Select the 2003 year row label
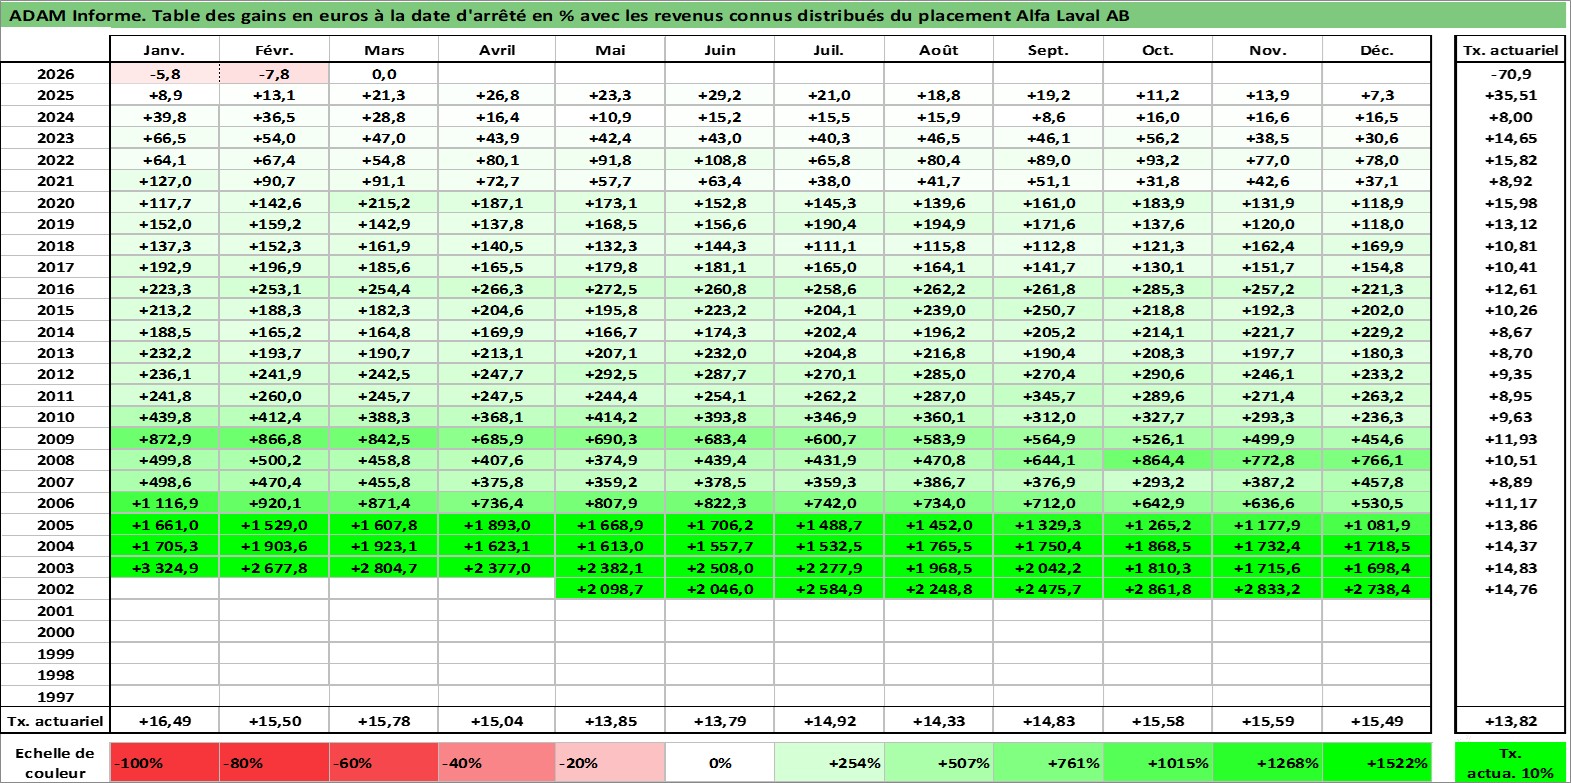The image size is (1571, 783). pyautogui.click(x=56, y=568)
